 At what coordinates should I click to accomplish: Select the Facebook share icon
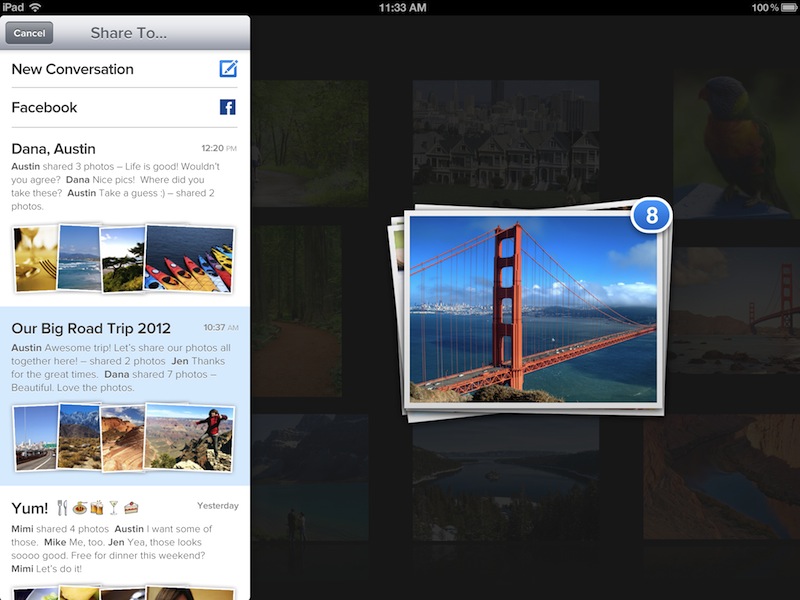point(228,107)
